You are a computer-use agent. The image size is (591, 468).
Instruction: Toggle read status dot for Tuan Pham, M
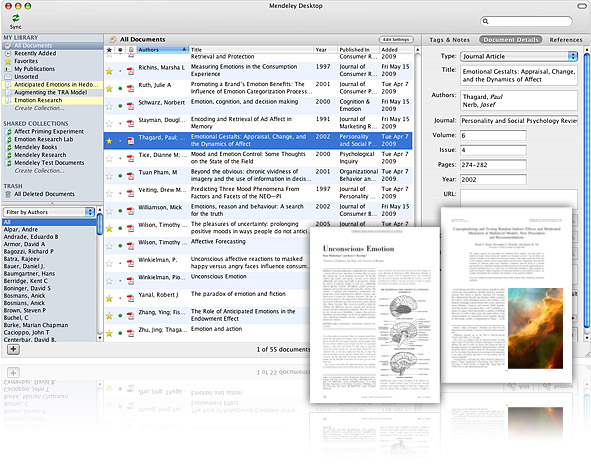coord(120,176)
